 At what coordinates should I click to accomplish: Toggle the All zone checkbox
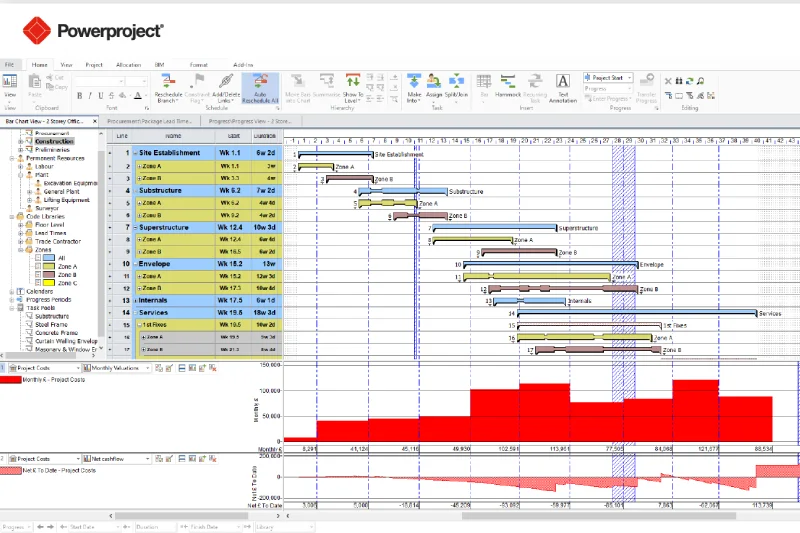click(38, 258)
